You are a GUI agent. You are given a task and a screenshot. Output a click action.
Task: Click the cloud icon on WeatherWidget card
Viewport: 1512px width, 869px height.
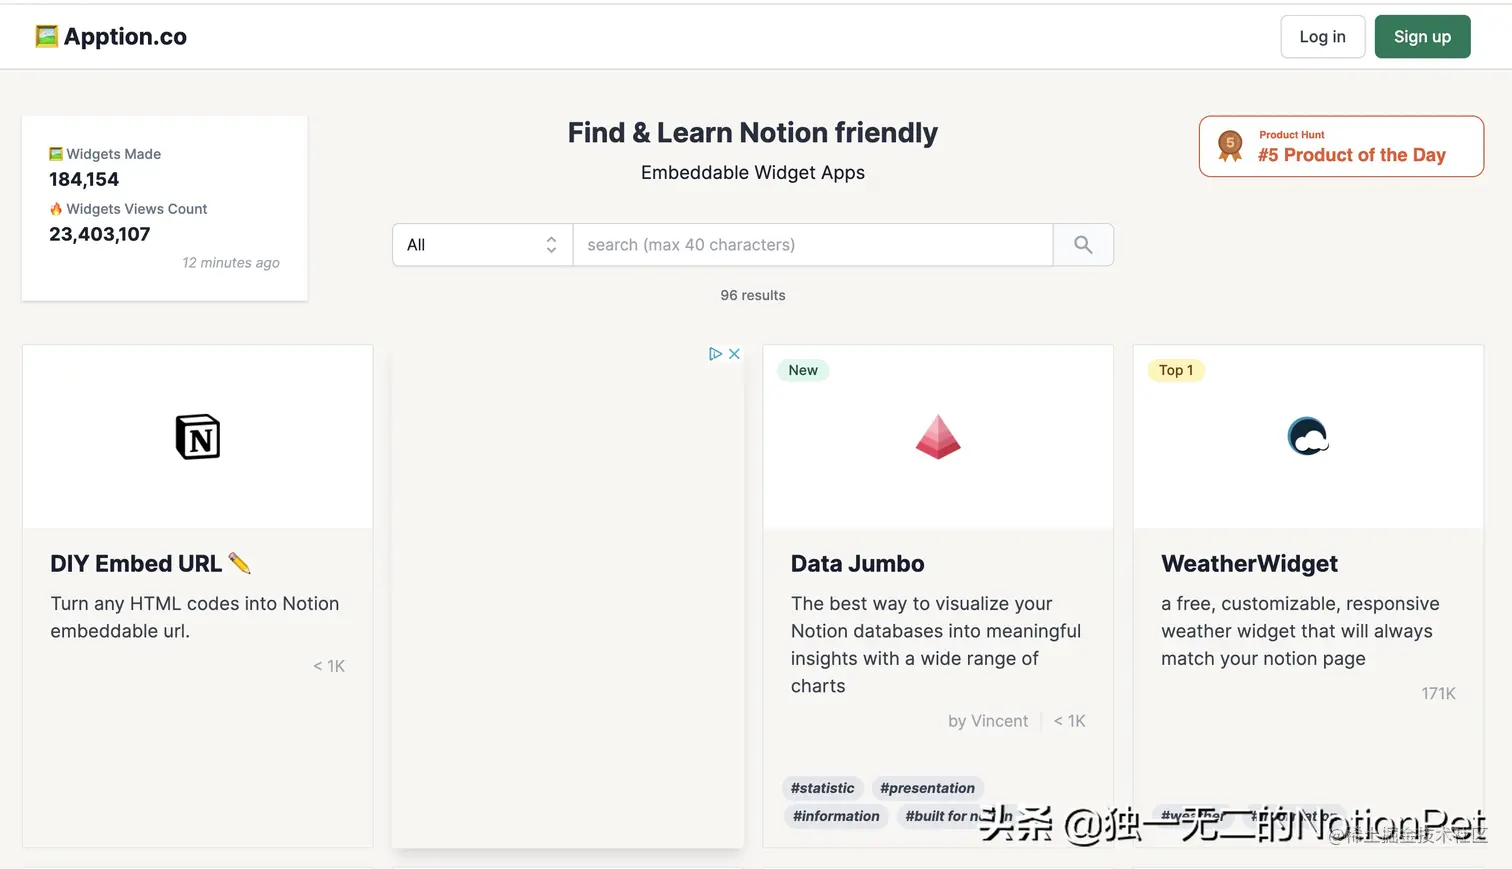pyautogui.click(x=1307, y=436)
